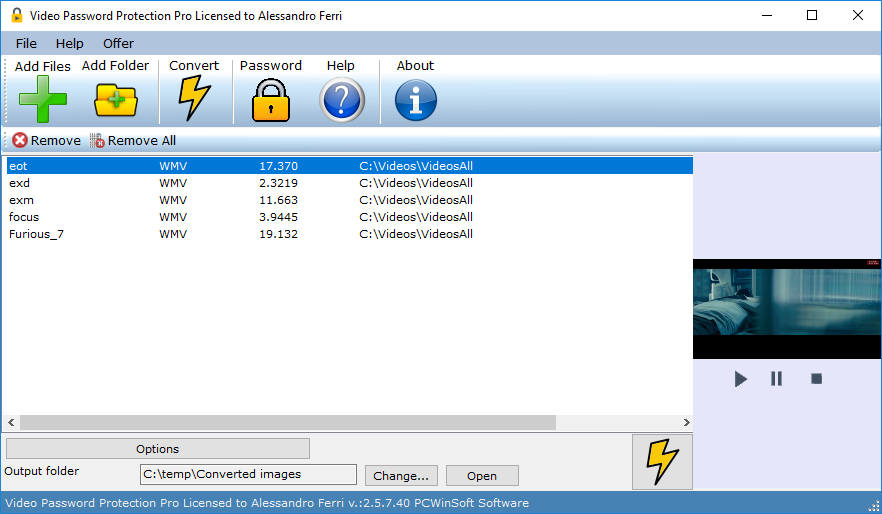Image resolution: width=882 pixels, height=514 pixels.
Task: Select the exd file row
Action: pyautogui.click(x=349, y=183)
